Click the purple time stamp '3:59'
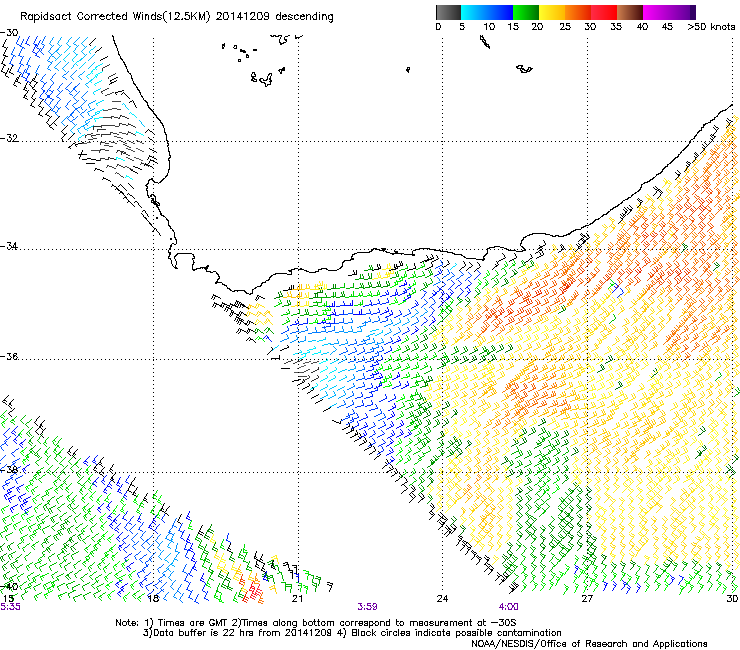 coord(367,607)
